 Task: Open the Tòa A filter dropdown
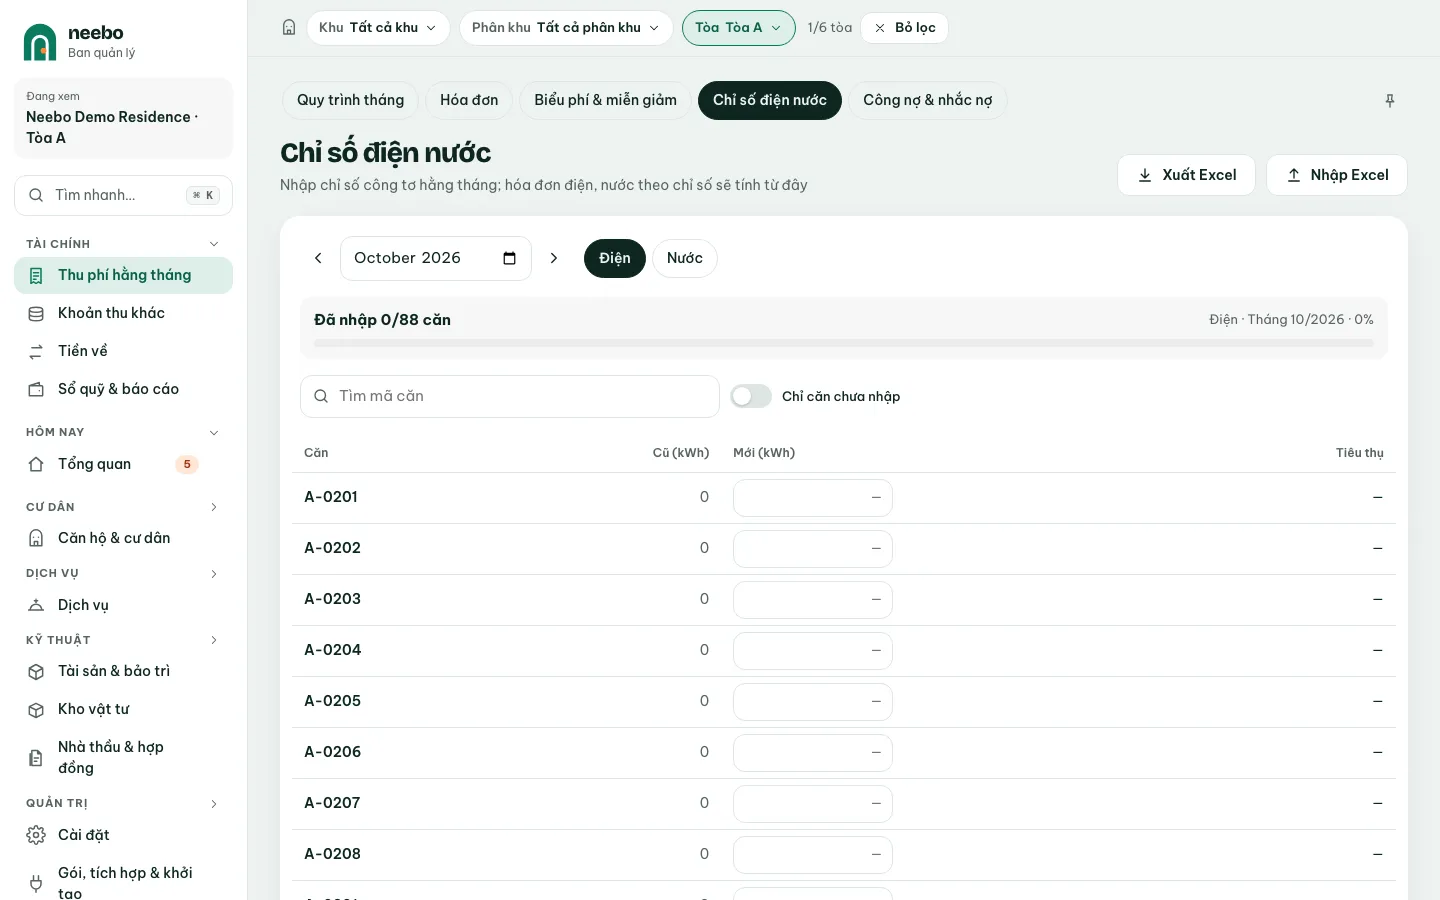point(739,28)
